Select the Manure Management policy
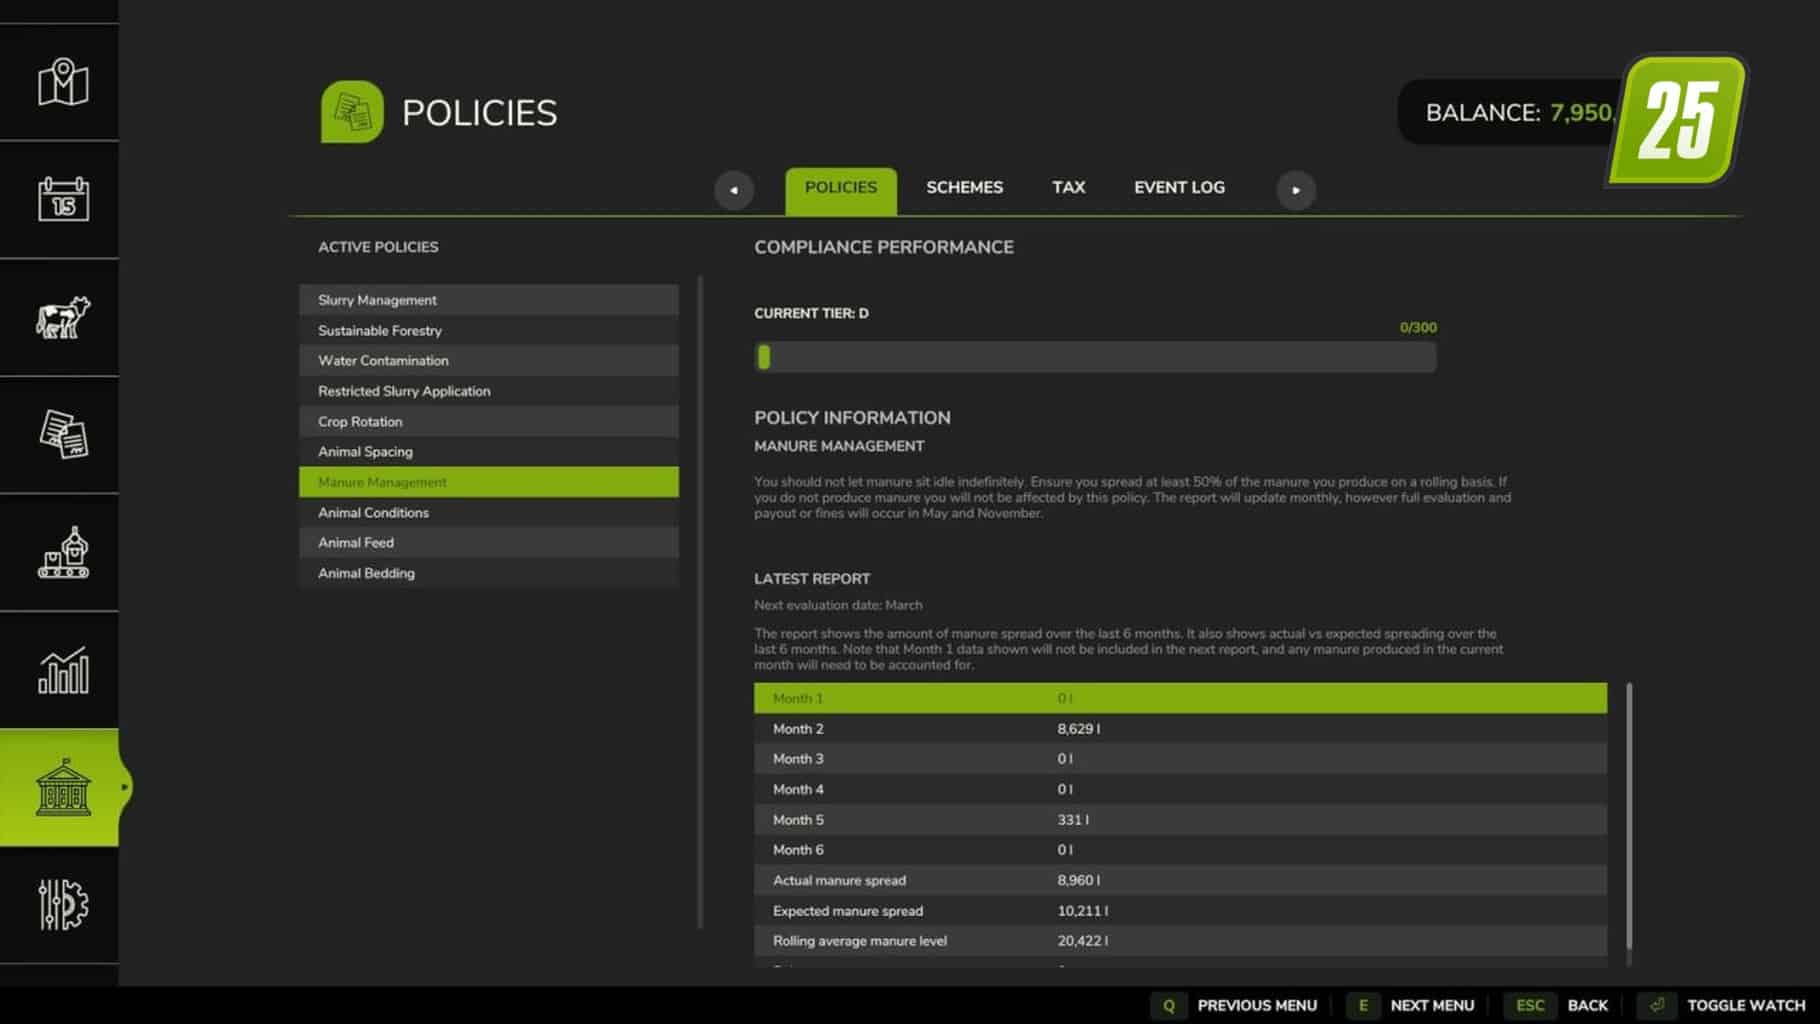Viewport: 1820px width, 1024px height. (x=489, y=482)
